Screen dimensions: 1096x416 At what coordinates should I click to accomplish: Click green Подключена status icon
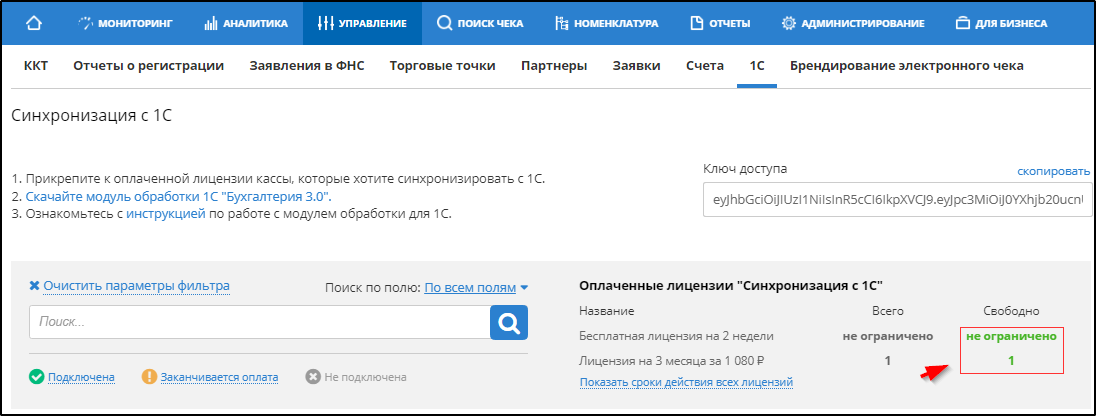click(x=37, y=377)
